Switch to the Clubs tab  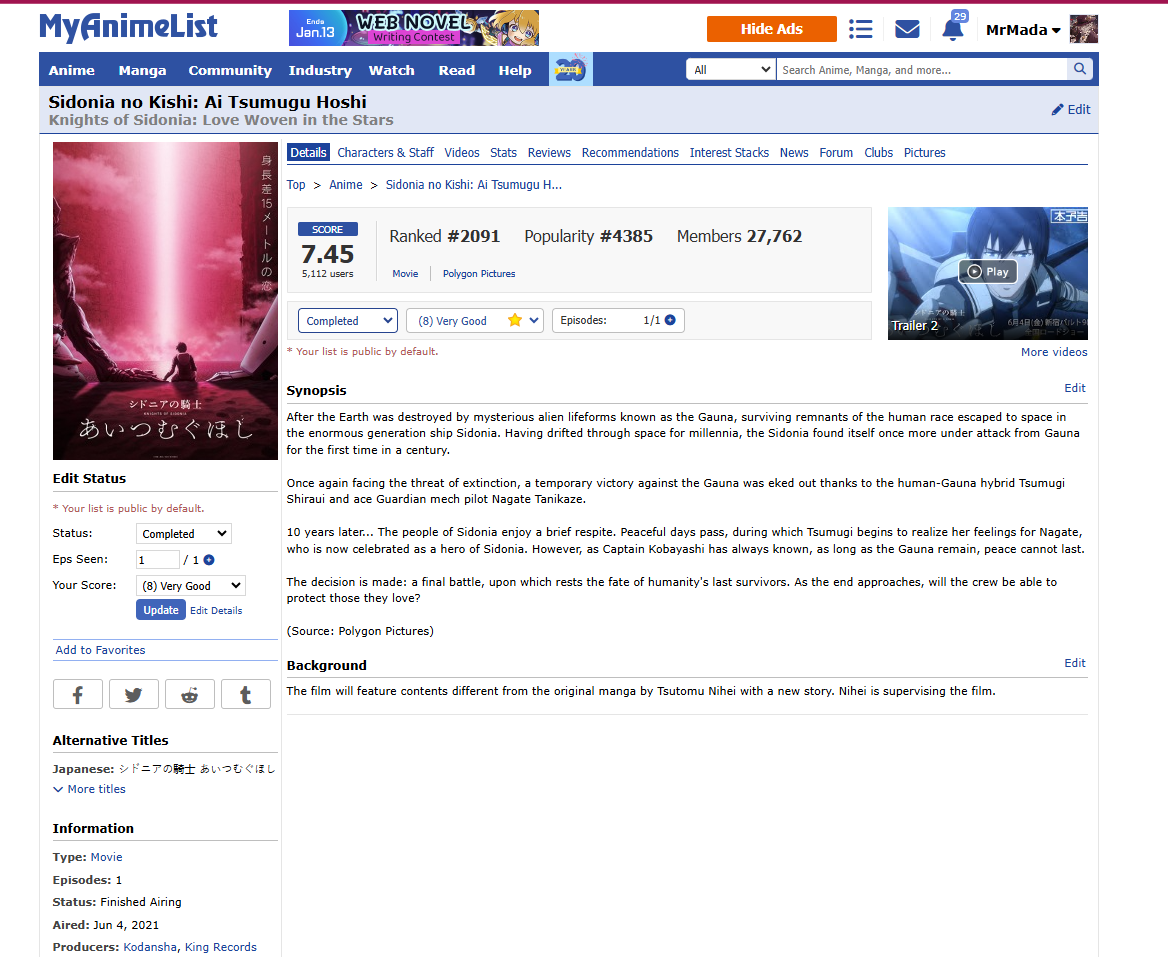click(x=878, y=153)
